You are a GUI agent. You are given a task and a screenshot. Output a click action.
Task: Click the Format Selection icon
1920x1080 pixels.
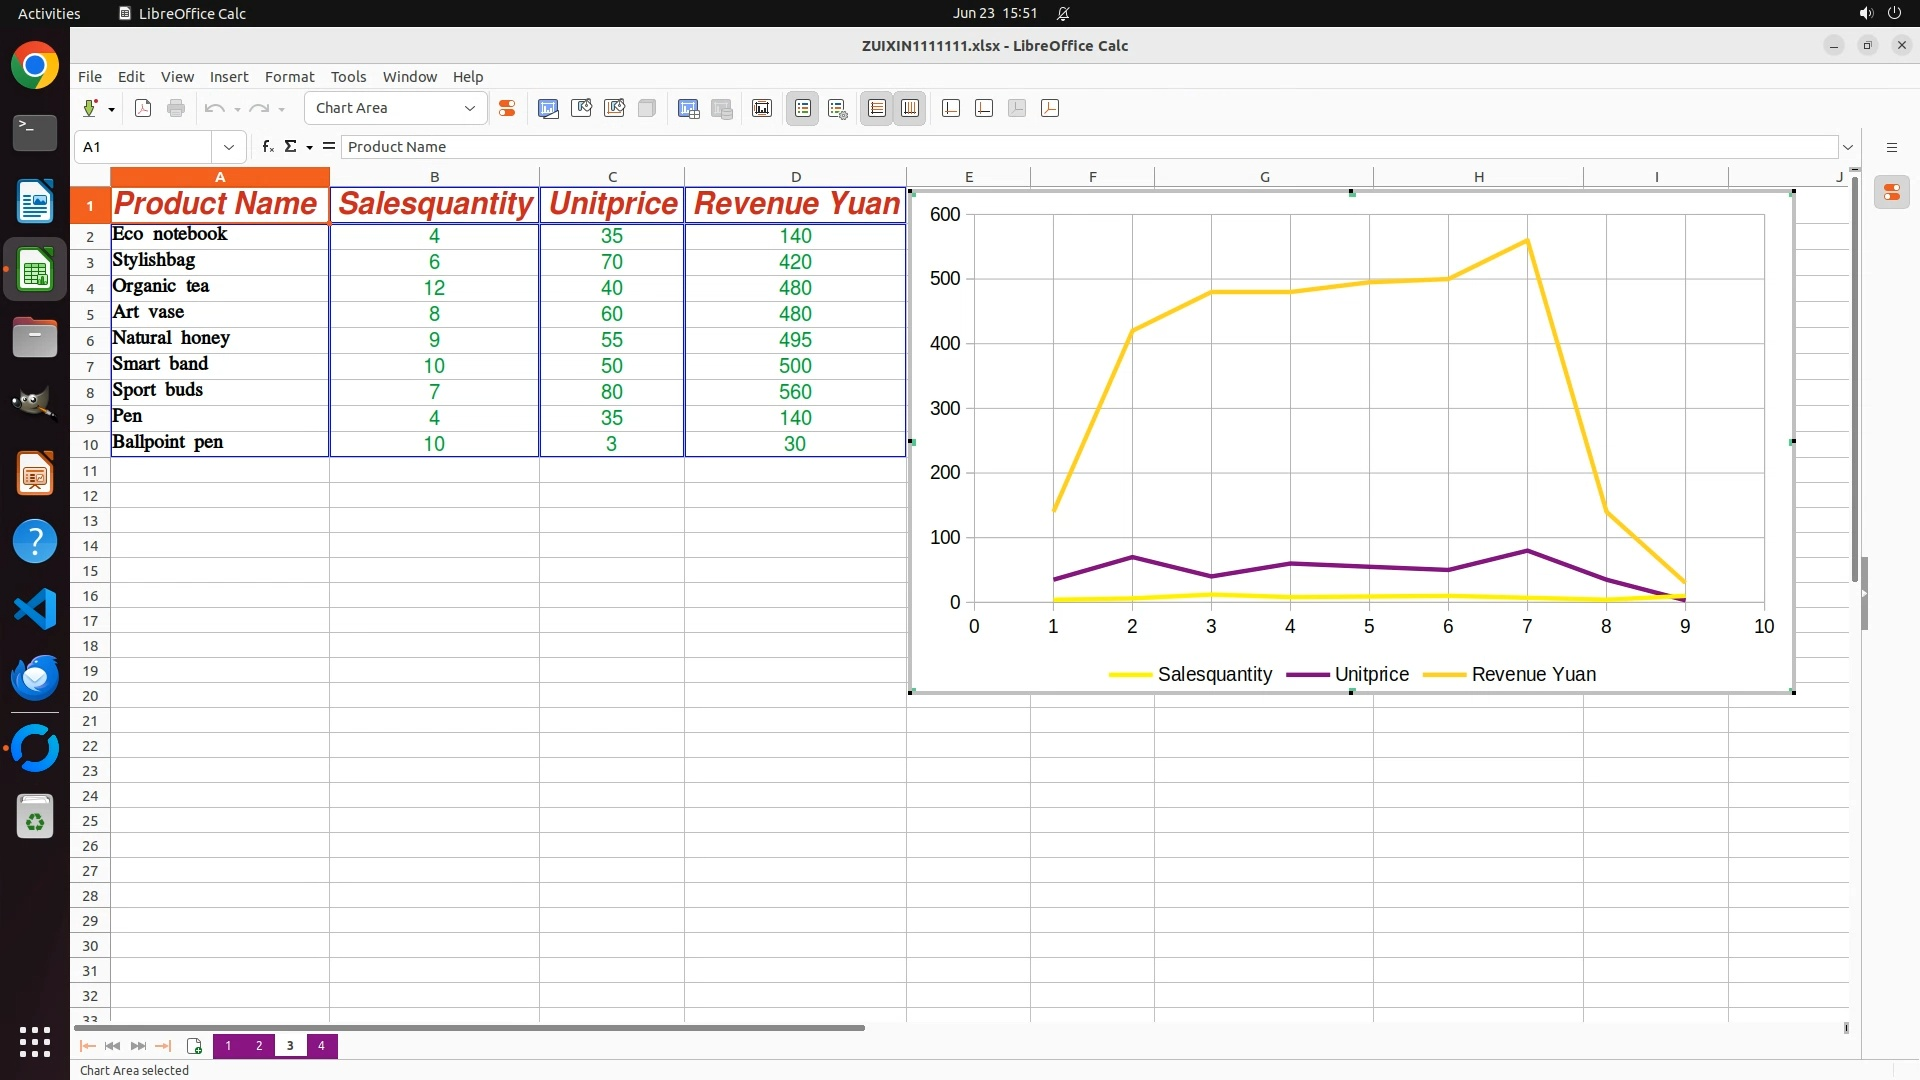pos(507,108)
